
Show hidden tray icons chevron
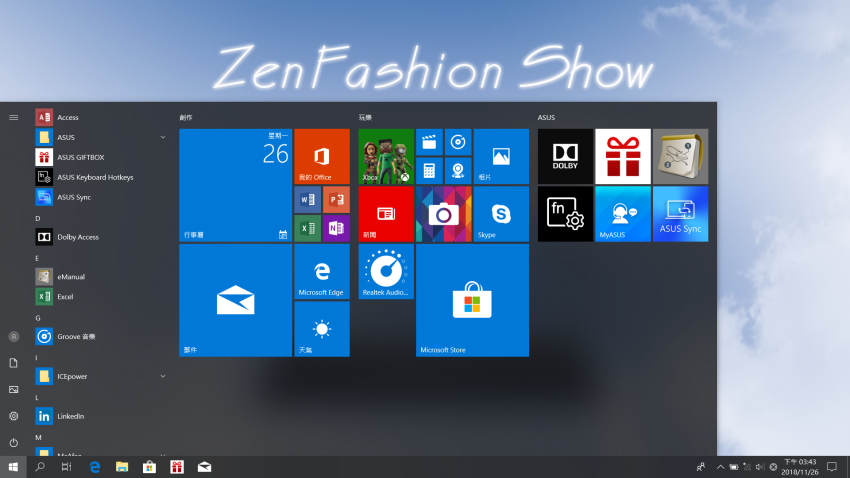[720, 467]
